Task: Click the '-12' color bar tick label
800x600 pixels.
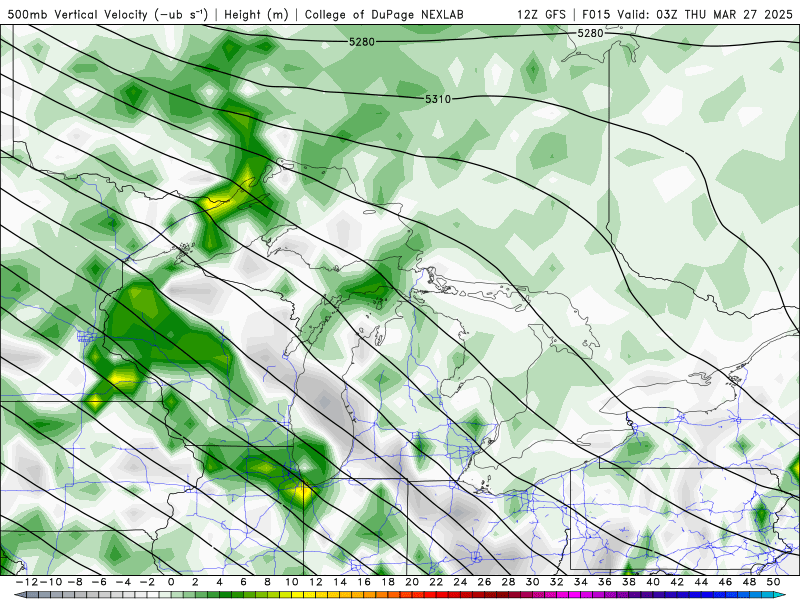Action: click(27, 582)
